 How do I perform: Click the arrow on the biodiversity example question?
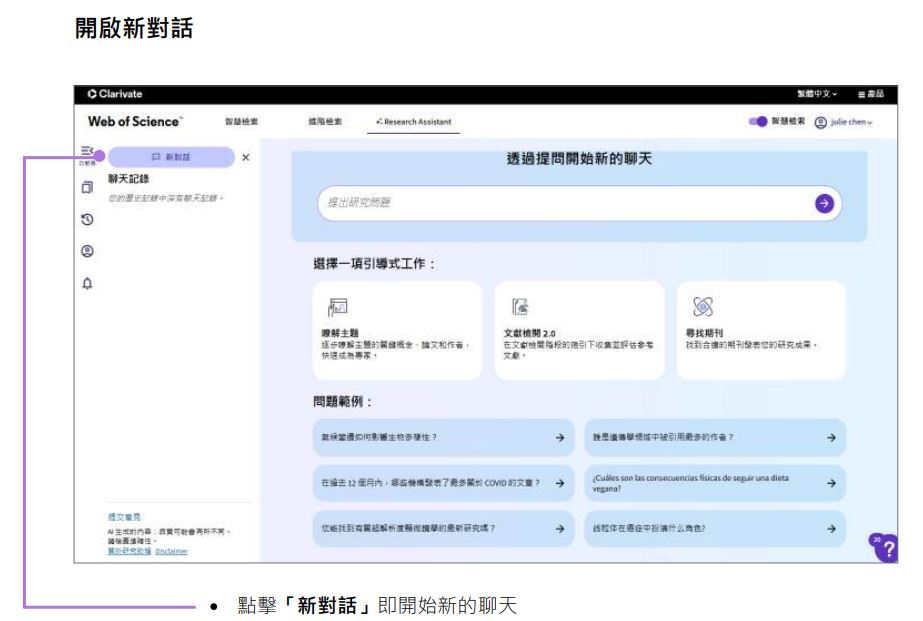click(x=560, y=437)
